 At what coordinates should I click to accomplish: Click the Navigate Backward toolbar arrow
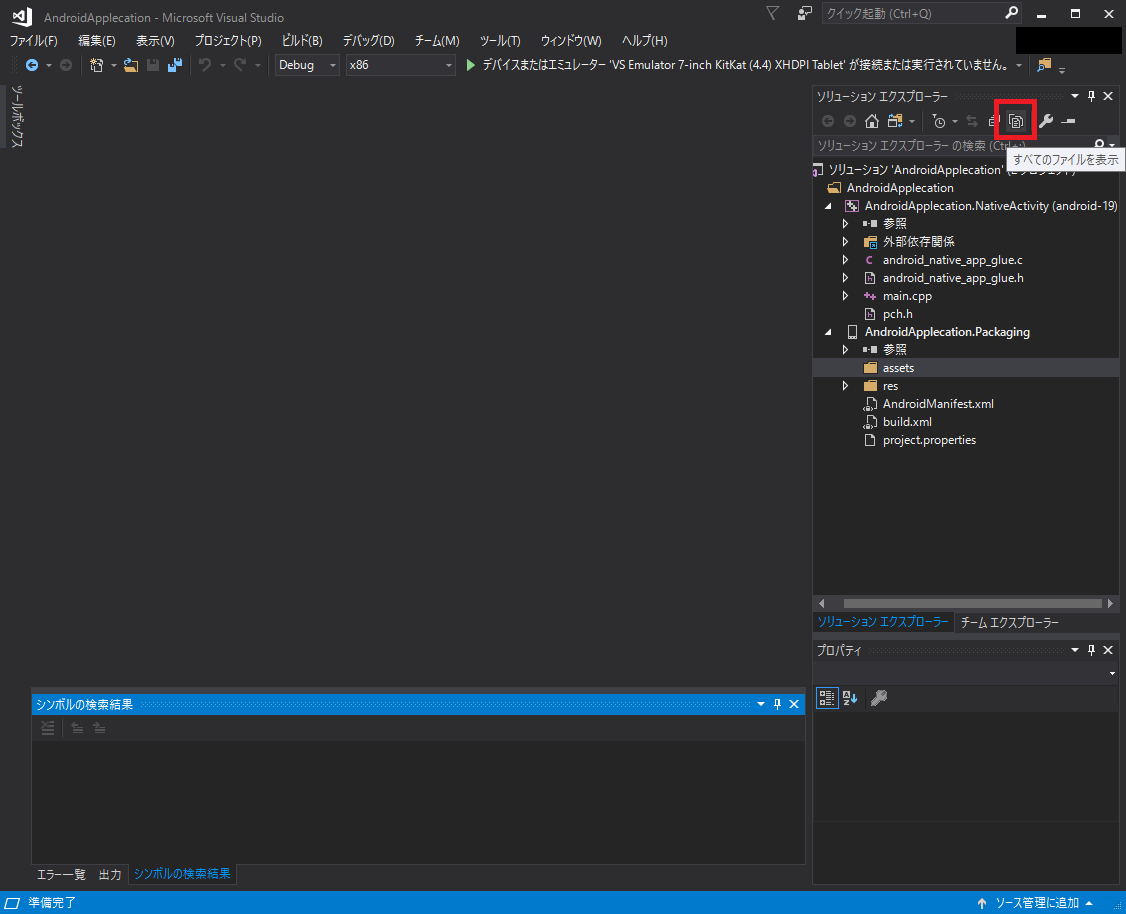click(x=32, y=65)
